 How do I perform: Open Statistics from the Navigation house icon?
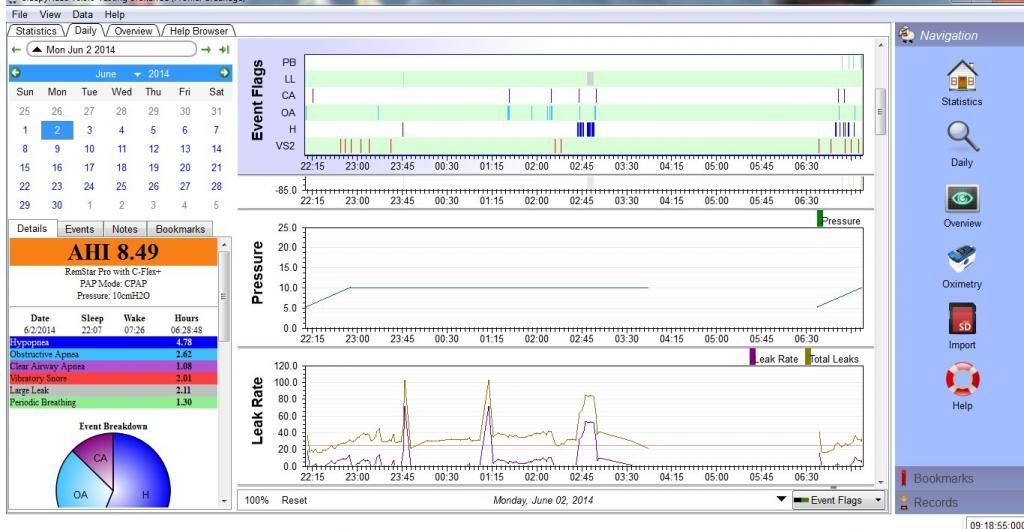pyautogui.click(x=961, y=76)
